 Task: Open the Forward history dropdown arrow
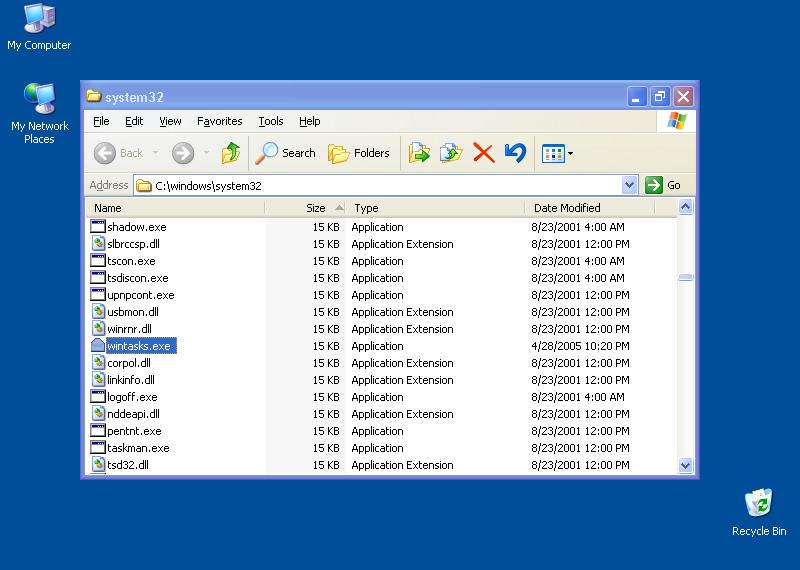click(x=207, y=153)
